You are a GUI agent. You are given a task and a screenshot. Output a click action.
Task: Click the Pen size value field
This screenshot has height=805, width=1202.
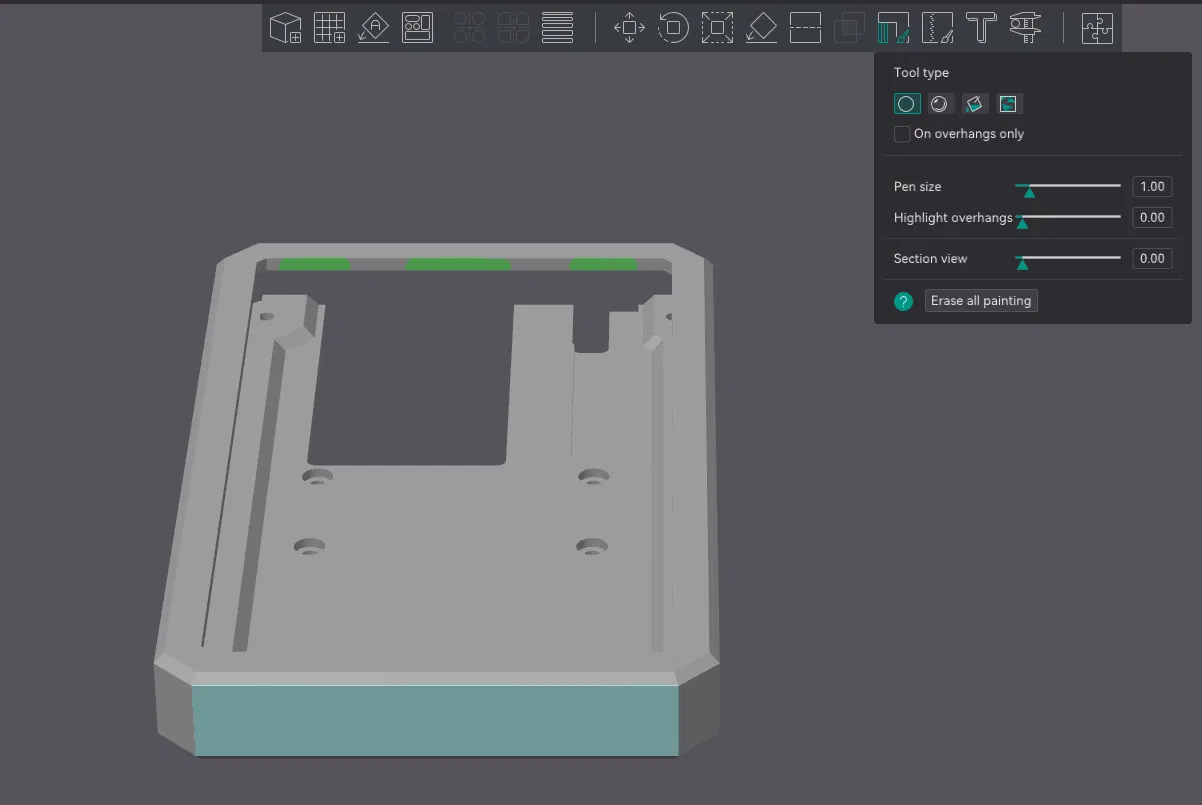click(1152, 186)
